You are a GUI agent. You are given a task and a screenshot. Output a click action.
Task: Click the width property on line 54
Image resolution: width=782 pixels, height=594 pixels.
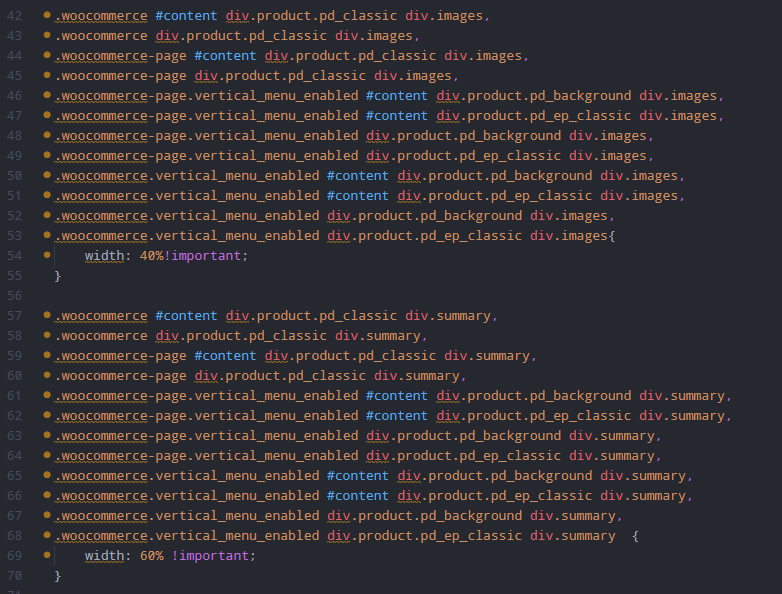[104, 256]
